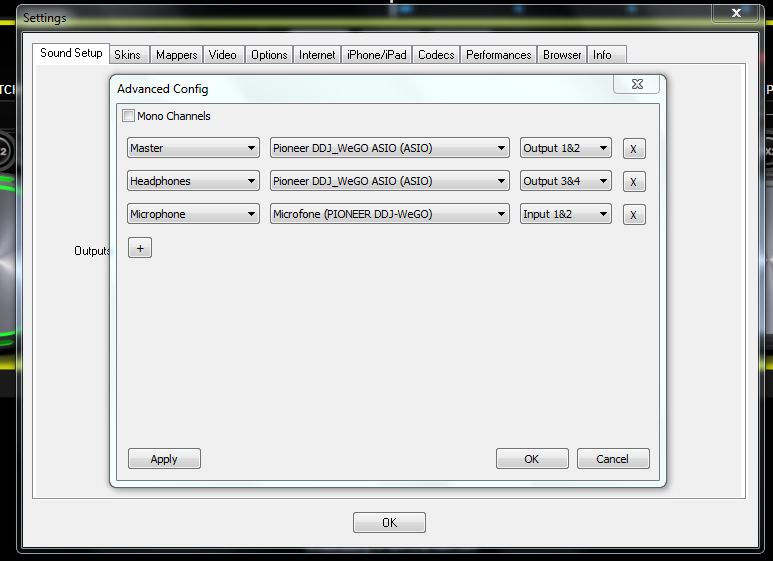Close the Advanced Config dialog
Image resolution: width=773 pixels, height=561 pixels.
(x=637, y=85)
